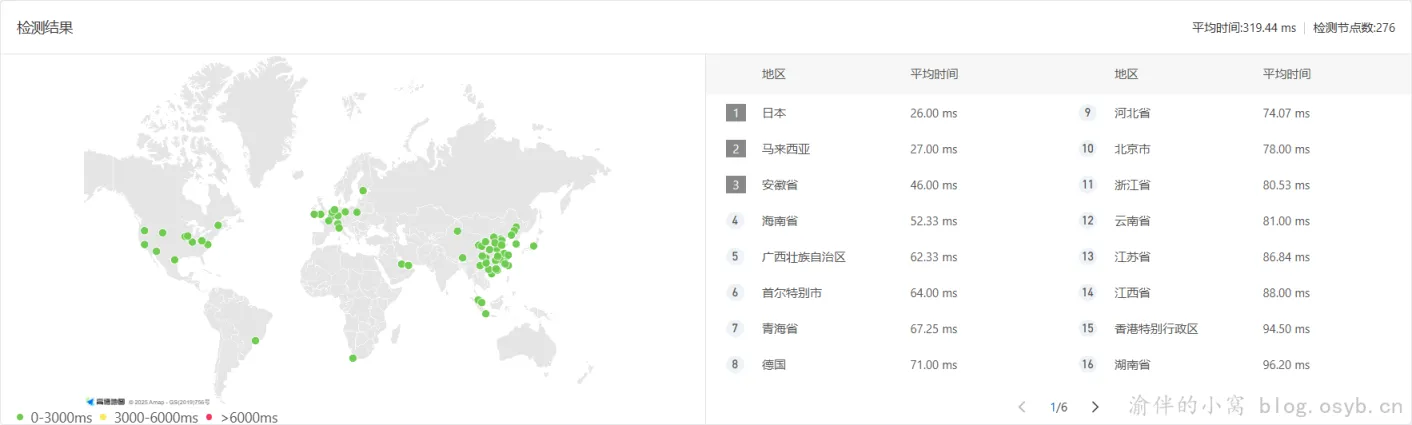Click the 检测结果 panel title
1412x425 pixels.
click(45, 28)
